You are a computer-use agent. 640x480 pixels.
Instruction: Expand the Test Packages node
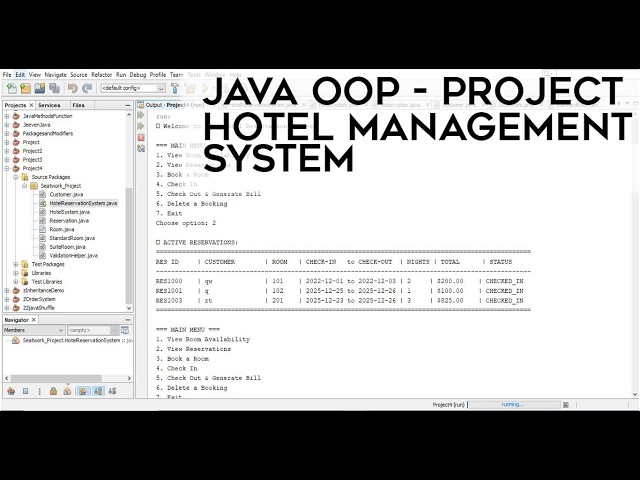pyautogui.click(x=16, y=264)
